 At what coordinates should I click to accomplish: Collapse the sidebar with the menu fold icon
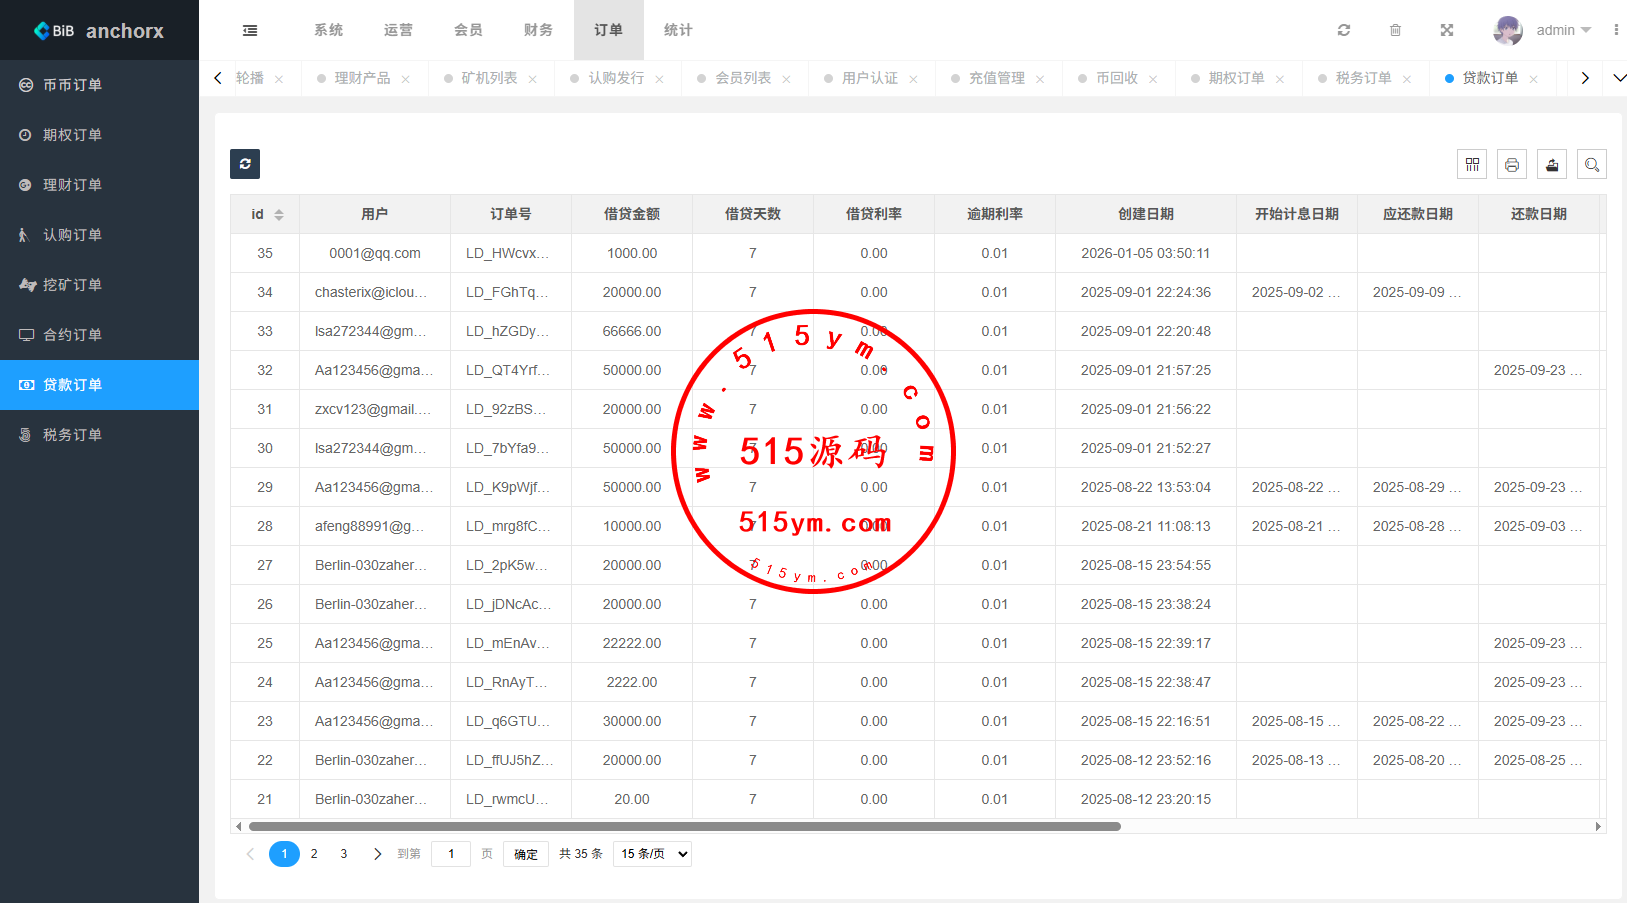coord(250,30)
